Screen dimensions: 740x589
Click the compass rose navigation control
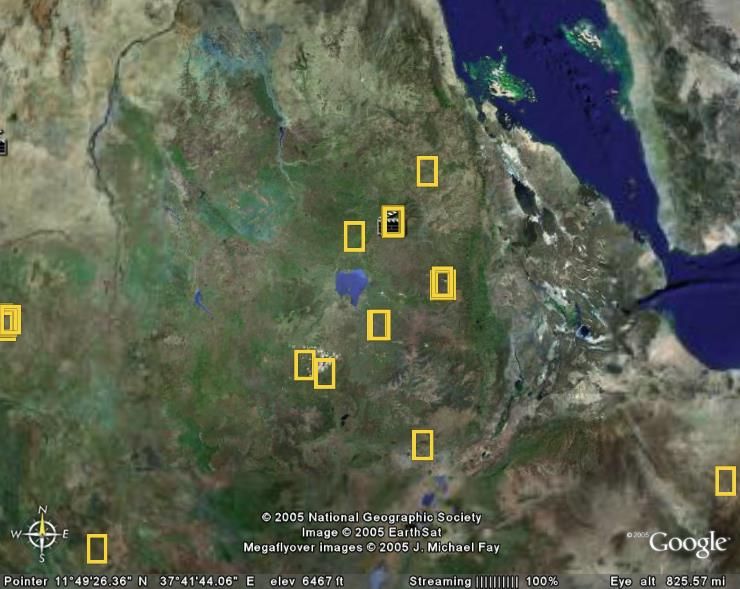pos(42,534)
